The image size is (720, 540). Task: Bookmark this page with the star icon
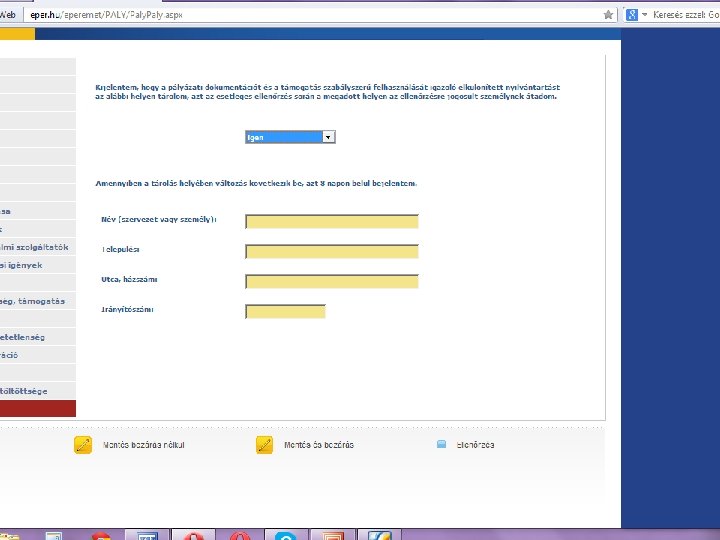click(x=608, y=15)
